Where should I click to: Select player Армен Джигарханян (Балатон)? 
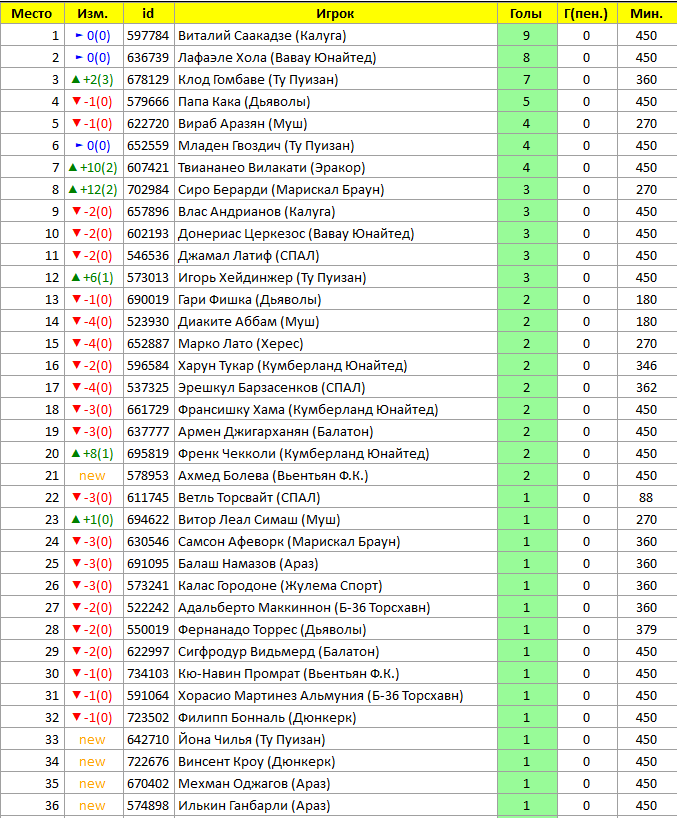pyautogui.click(x=275, y=432)
